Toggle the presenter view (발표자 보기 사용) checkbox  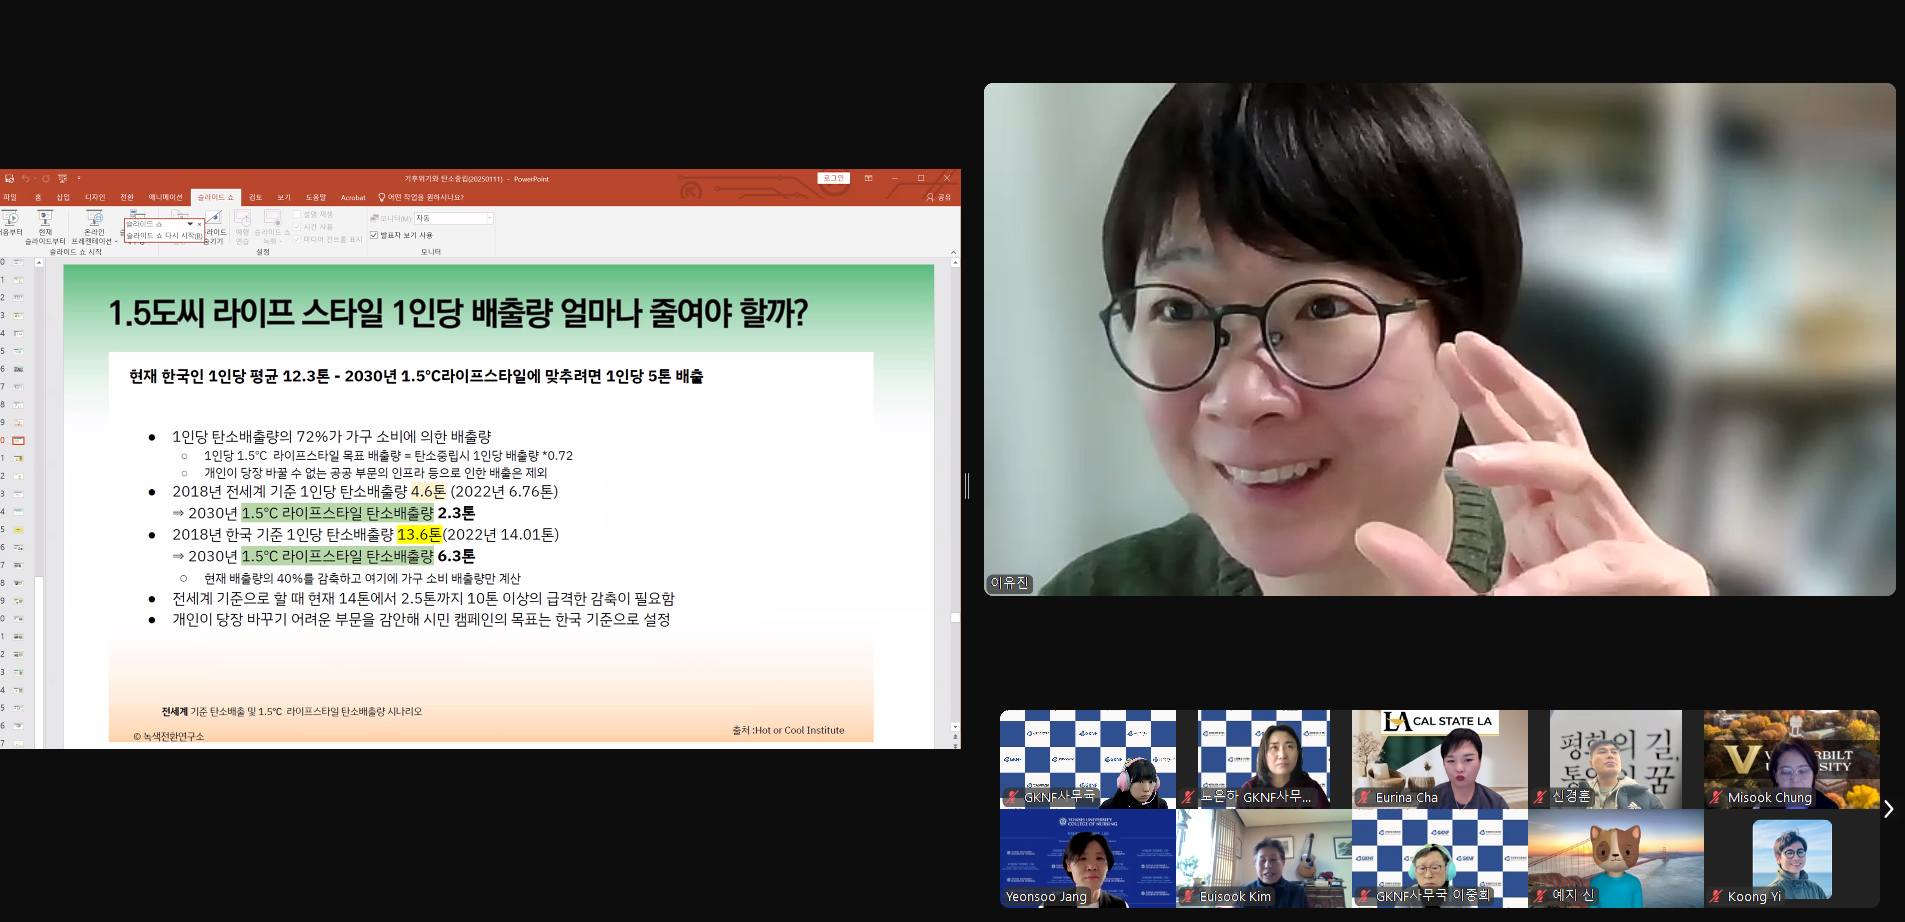(x=374, y=236)
